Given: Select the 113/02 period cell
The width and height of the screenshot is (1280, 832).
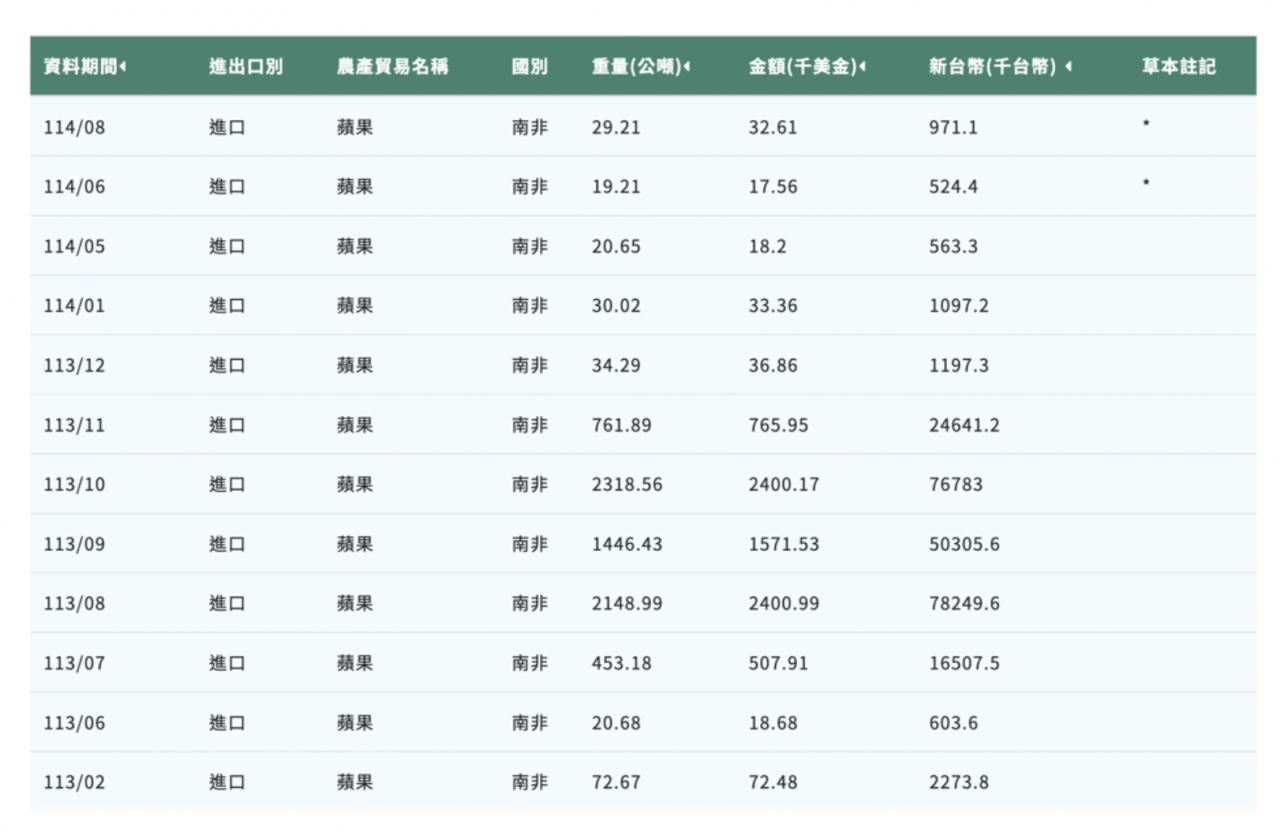Looking at the screenshot, I should (74, 782).
